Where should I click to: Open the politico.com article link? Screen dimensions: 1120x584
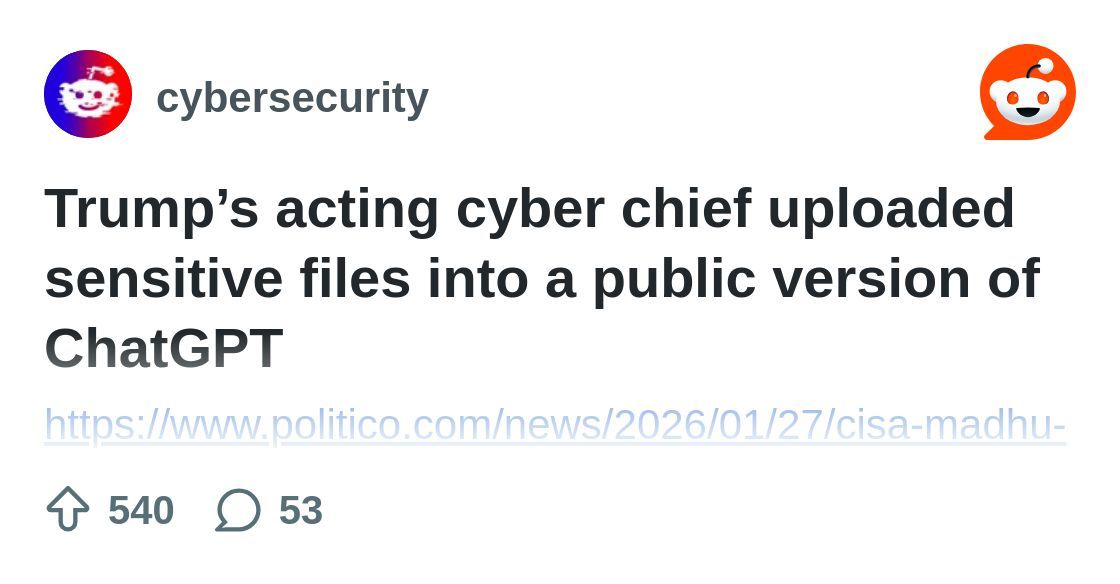[555, 425]
